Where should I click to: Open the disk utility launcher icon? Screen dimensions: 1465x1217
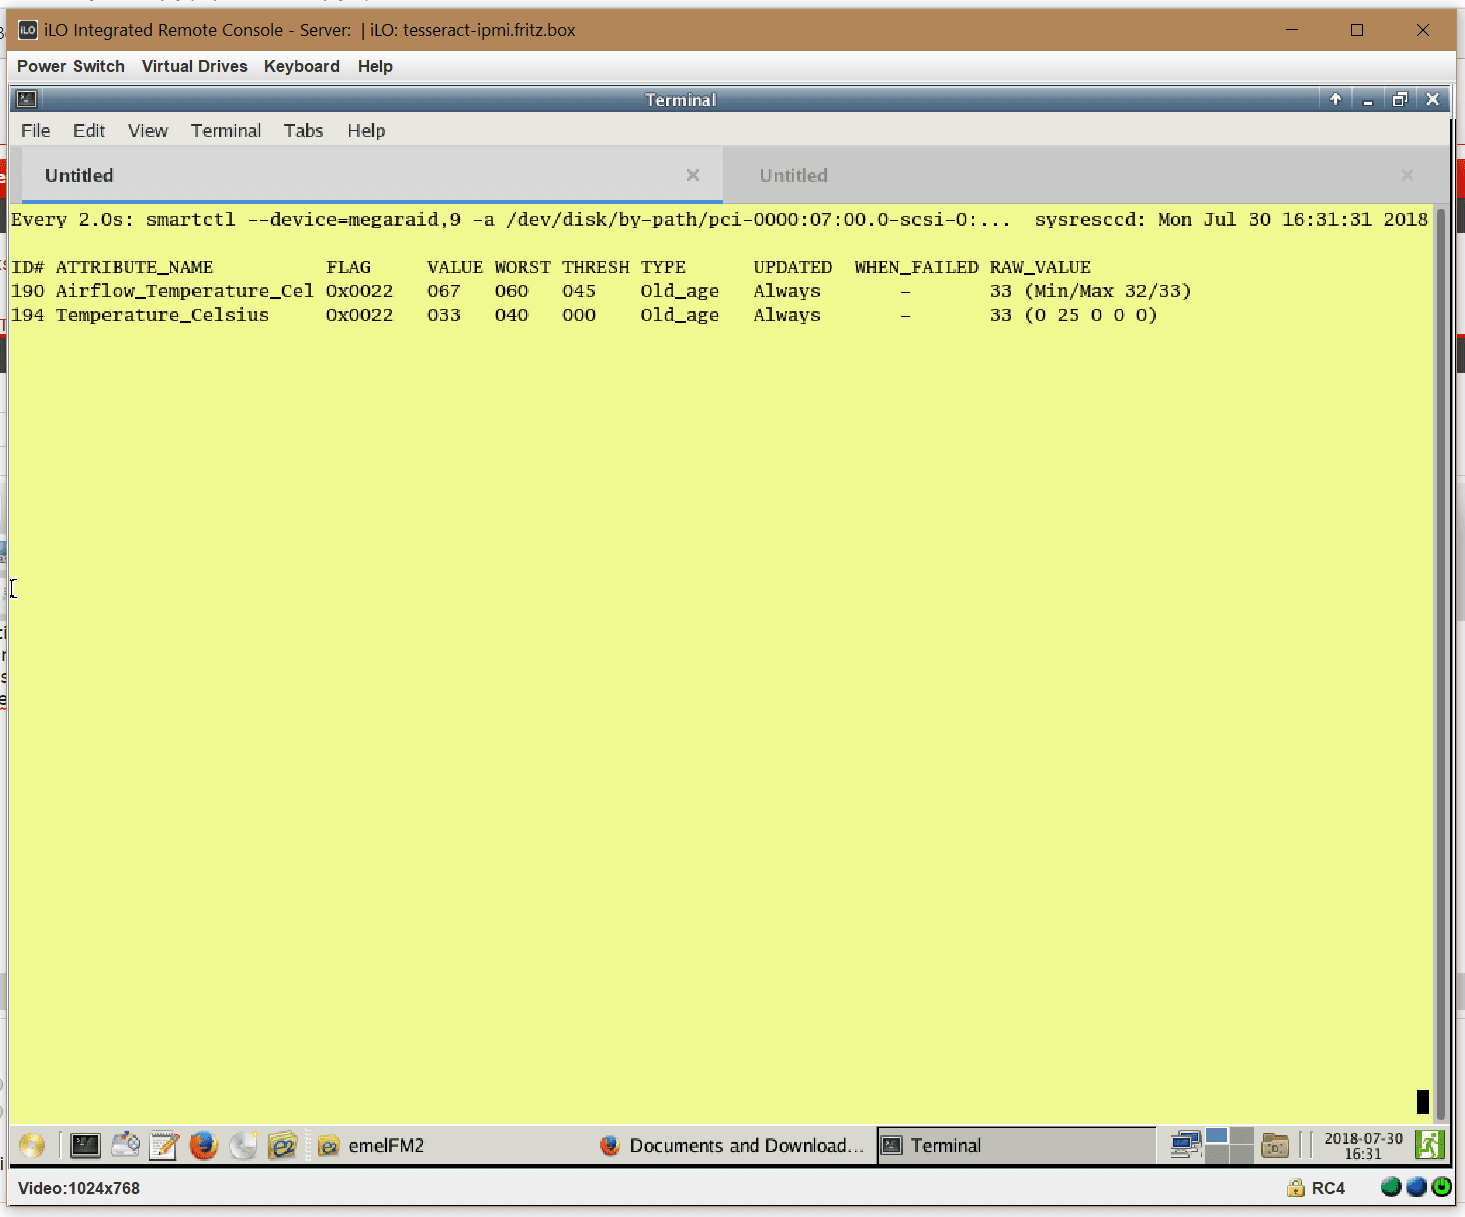tap(125, 1145)
